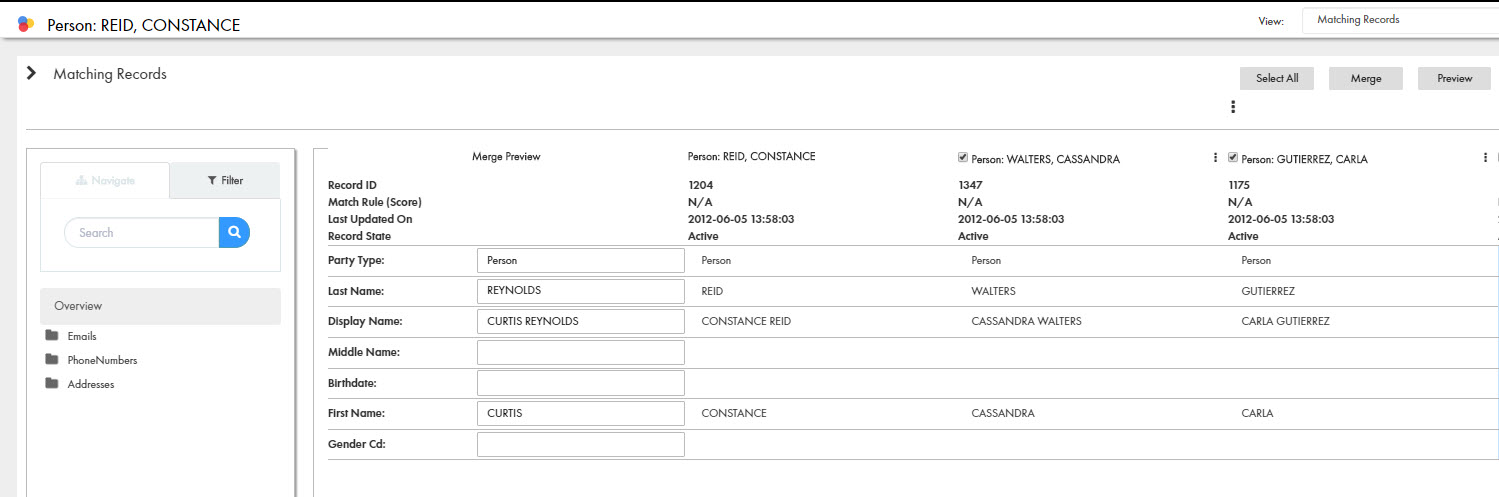The image size is (1499, 497).
Task: Collapse the Matching Records section chevron
Action: [31, 73]
